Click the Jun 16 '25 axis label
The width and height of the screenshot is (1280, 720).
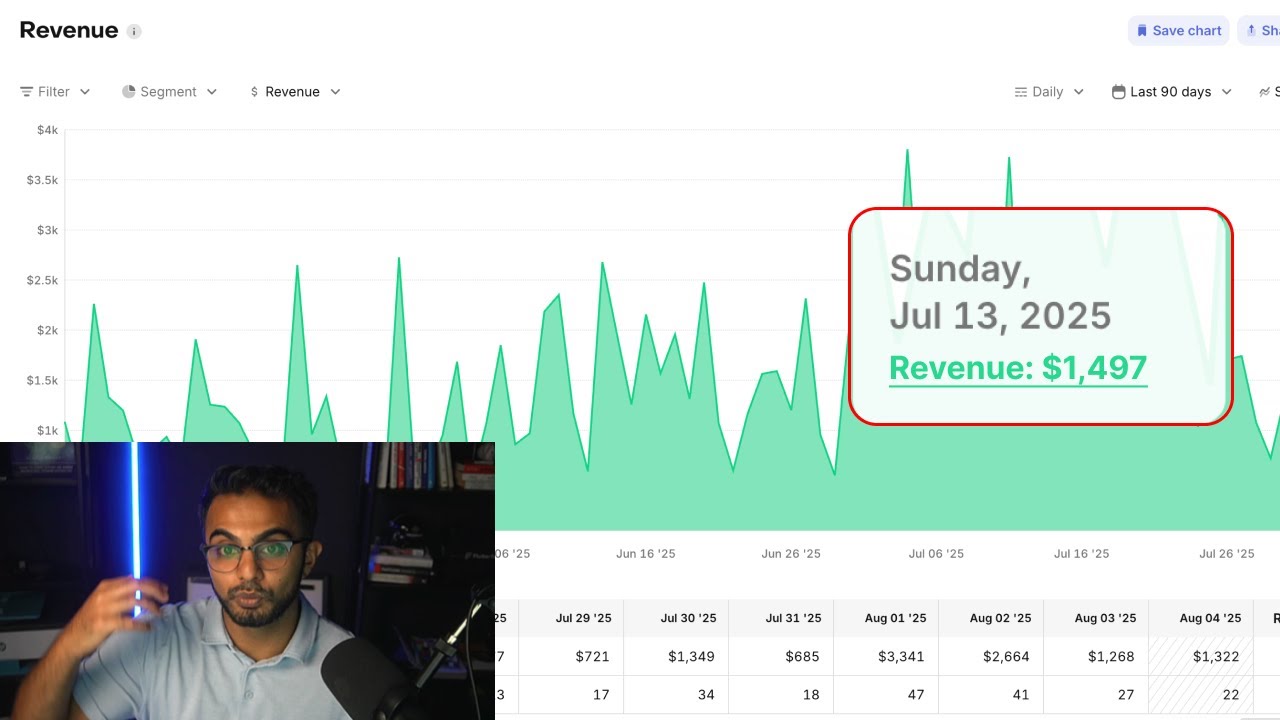click(646, 553)
